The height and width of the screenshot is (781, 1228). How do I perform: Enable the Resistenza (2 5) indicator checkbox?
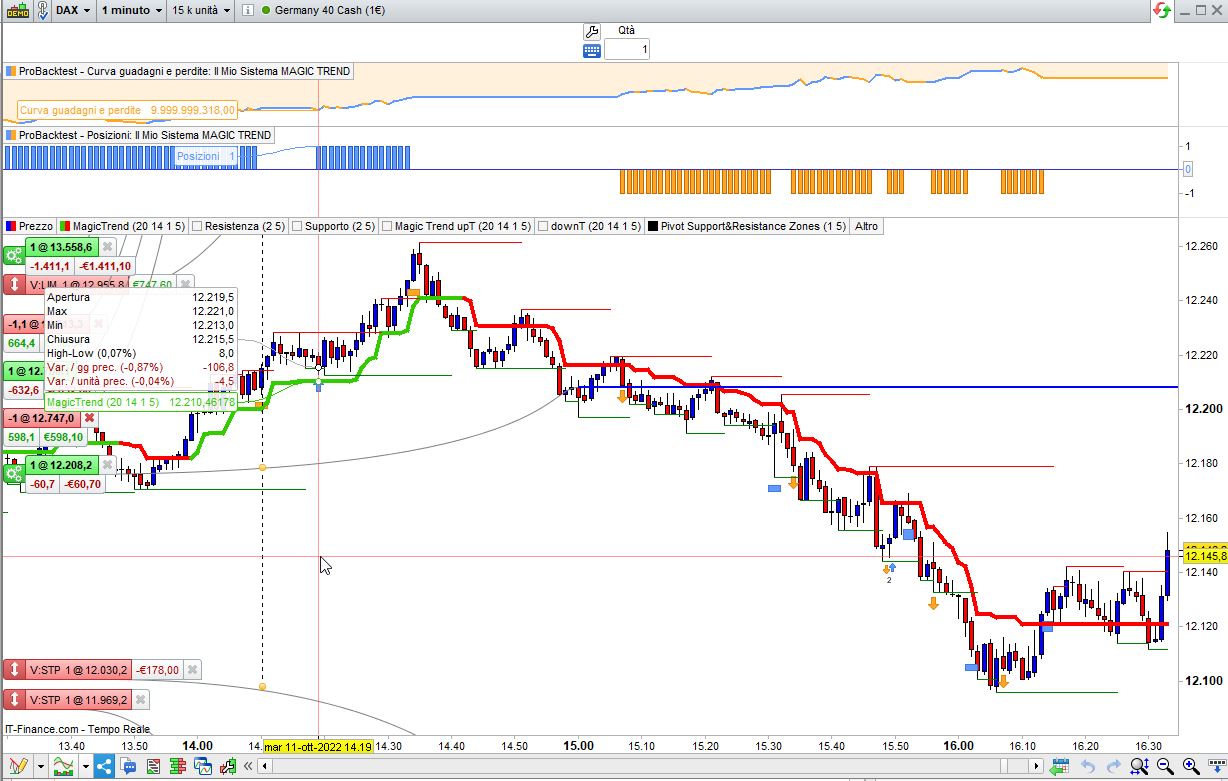click(x=197, y=226)
